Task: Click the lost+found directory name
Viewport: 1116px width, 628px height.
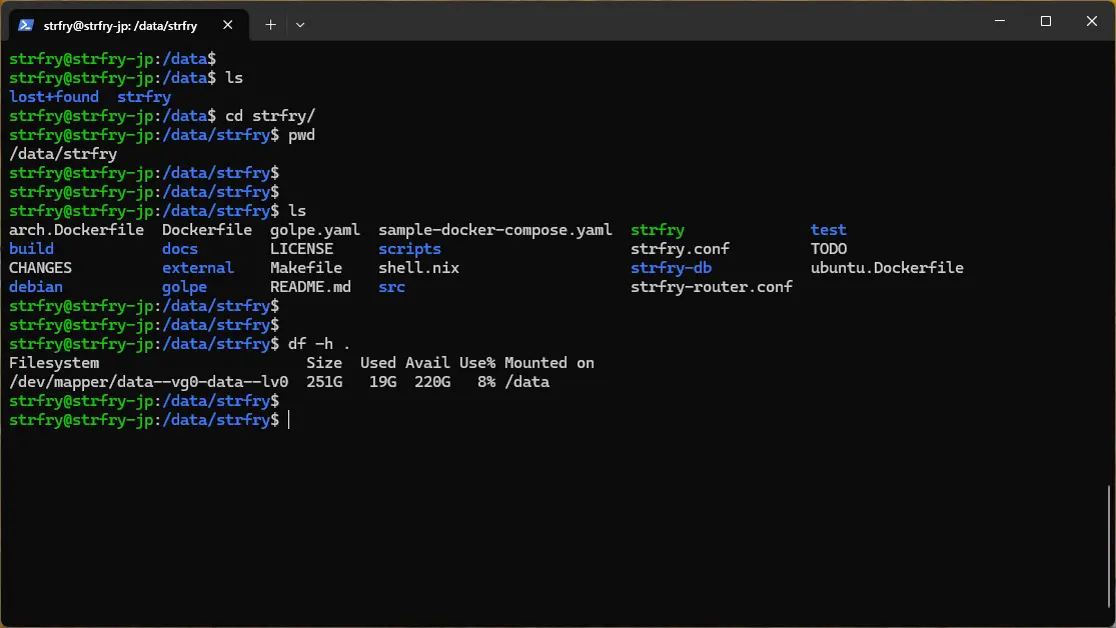Action: pyautogui.click(x=54, y=97)
